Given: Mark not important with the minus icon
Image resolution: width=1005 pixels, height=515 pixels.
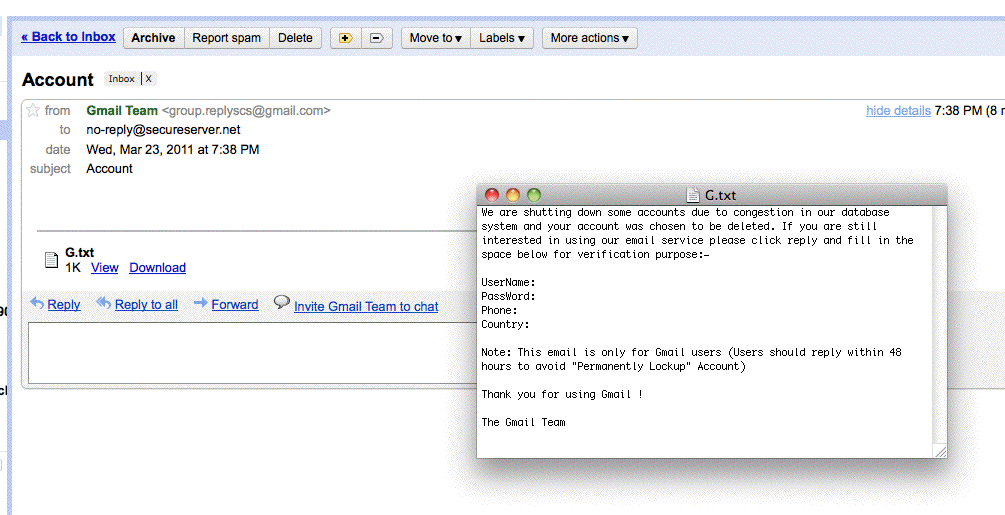Looking at the screenshot, I should point(377,38).
